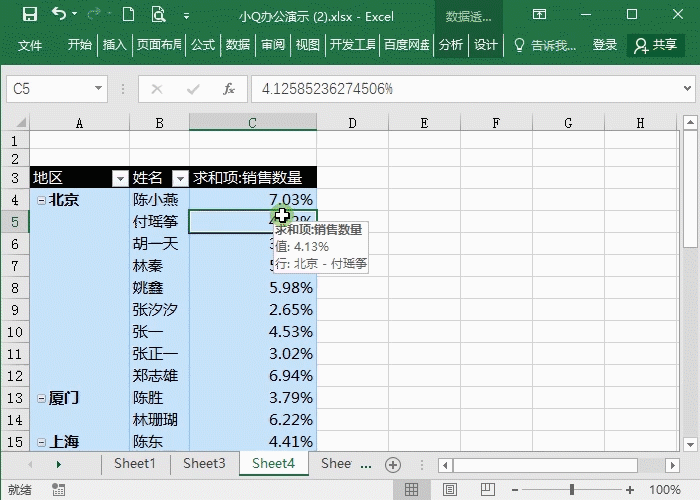Click the Print Preview icon

point(159,15)
